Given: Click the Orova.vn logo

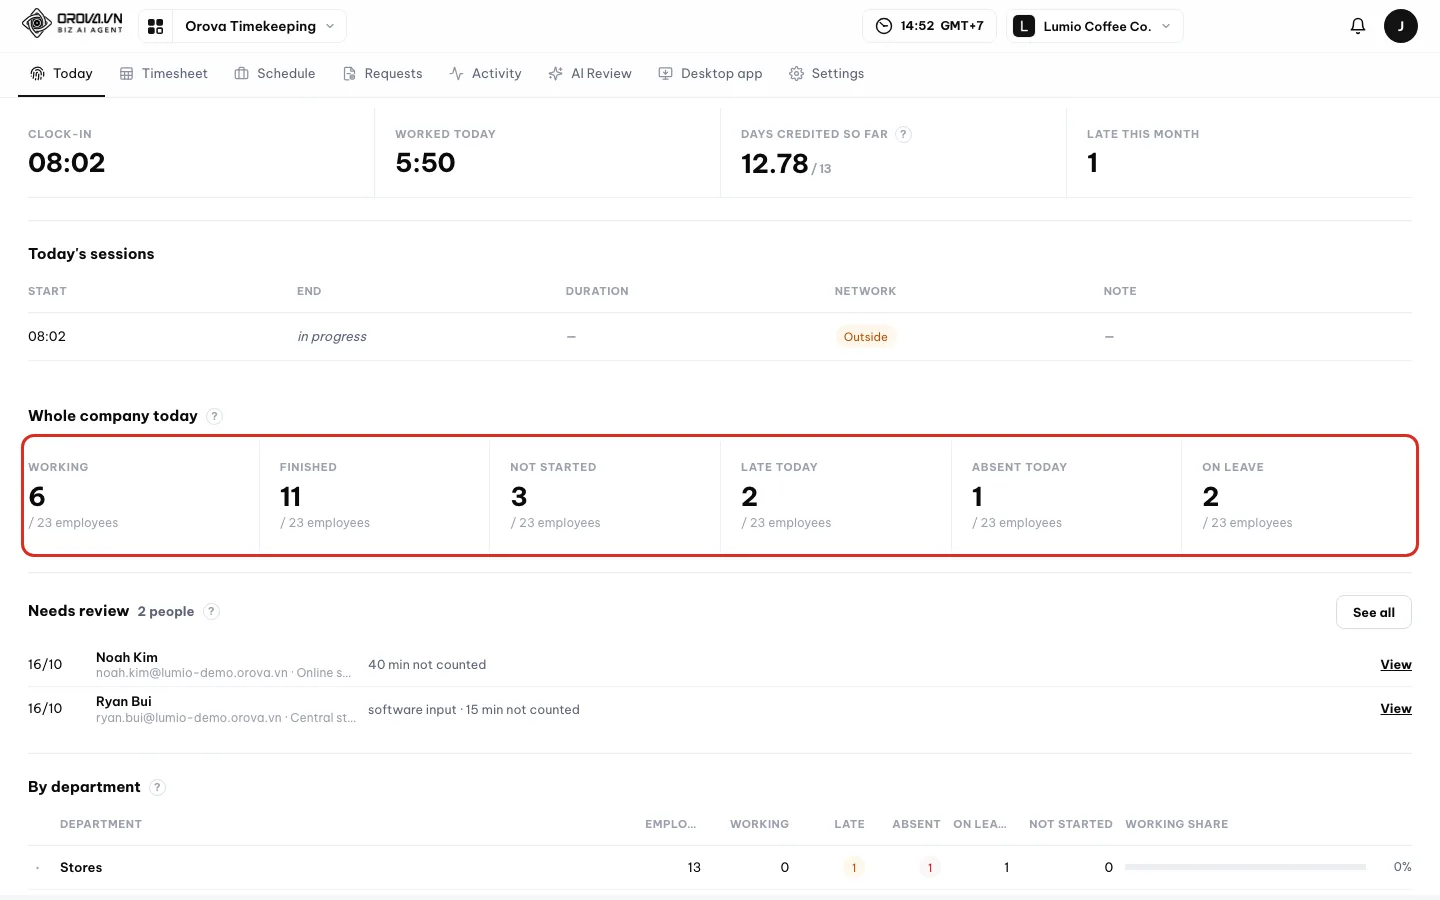Looking at the screenshot, I should tap(72, 23).
